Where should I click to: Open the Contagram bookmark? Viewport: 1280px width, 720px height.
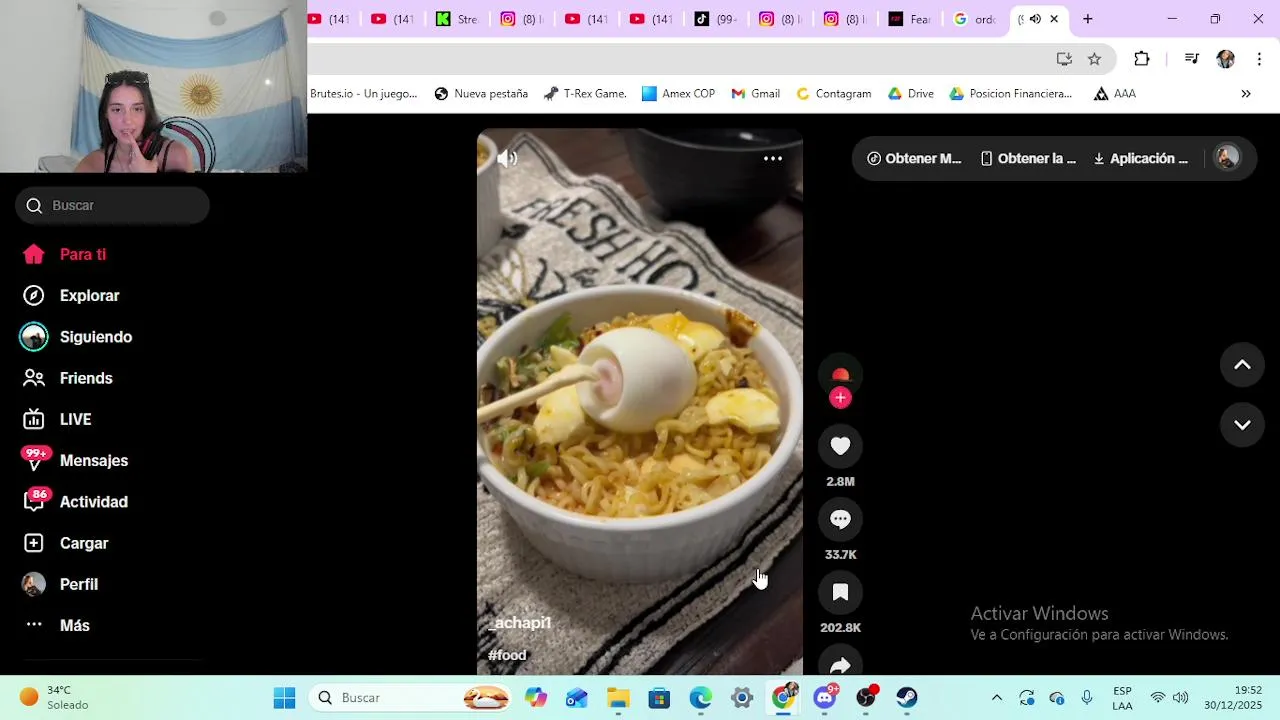pyautogui.click(x=833, y=94)
